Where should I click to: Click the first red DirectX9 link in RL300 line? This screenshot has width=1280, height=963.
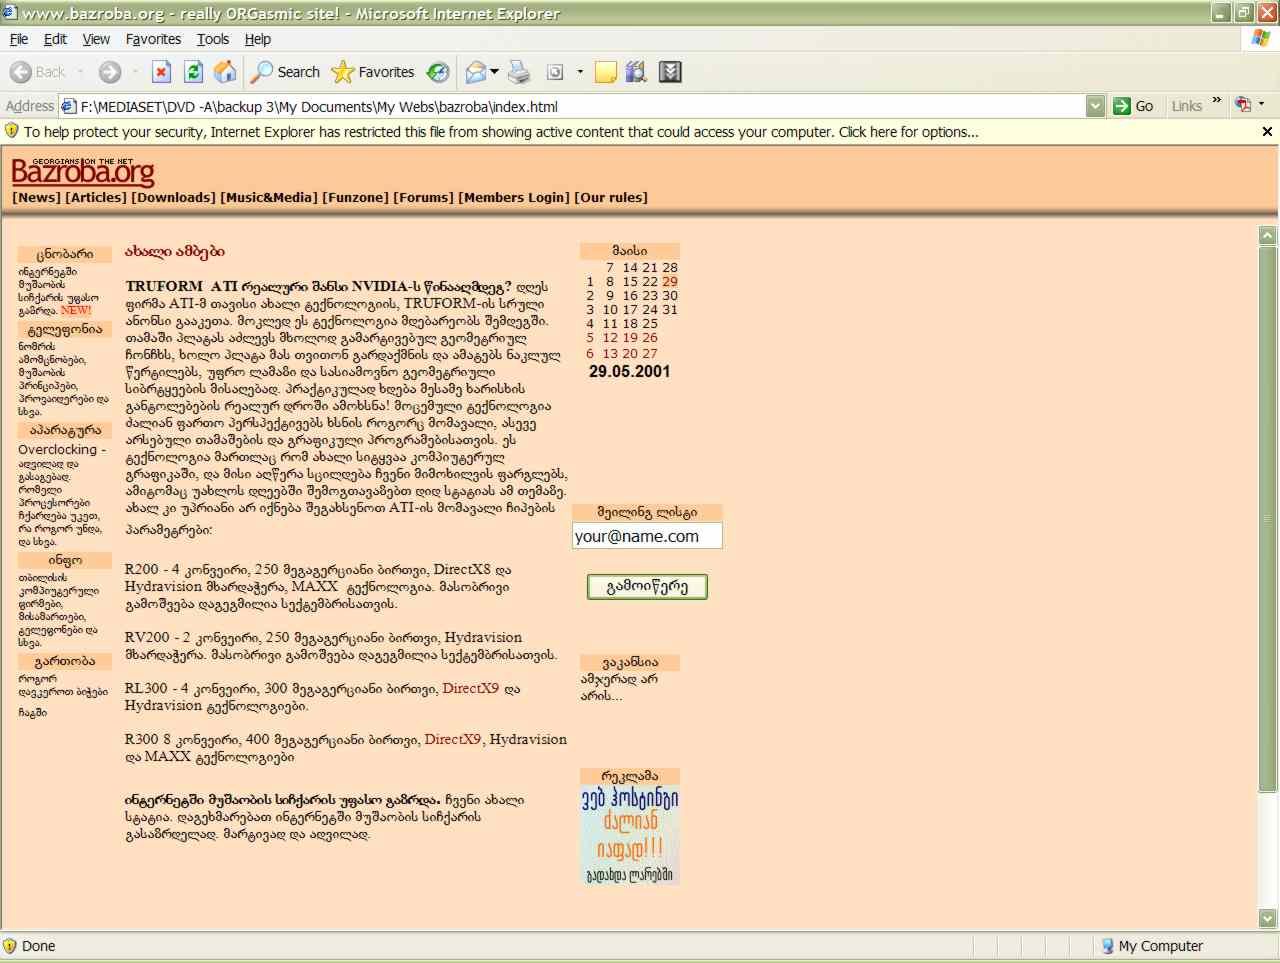point(470,688)
